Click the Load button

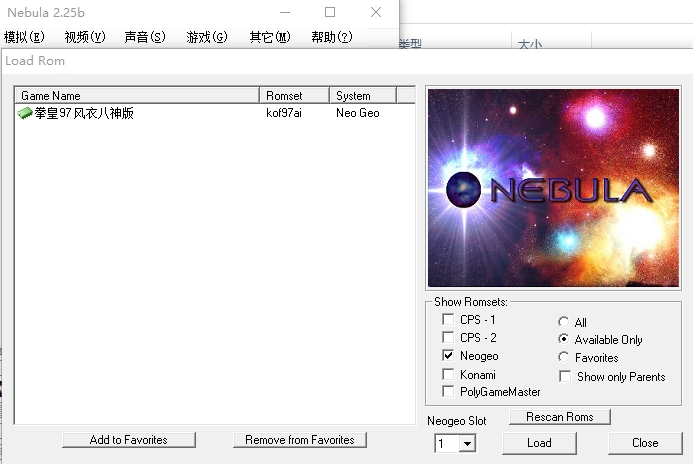pos(539,443)
